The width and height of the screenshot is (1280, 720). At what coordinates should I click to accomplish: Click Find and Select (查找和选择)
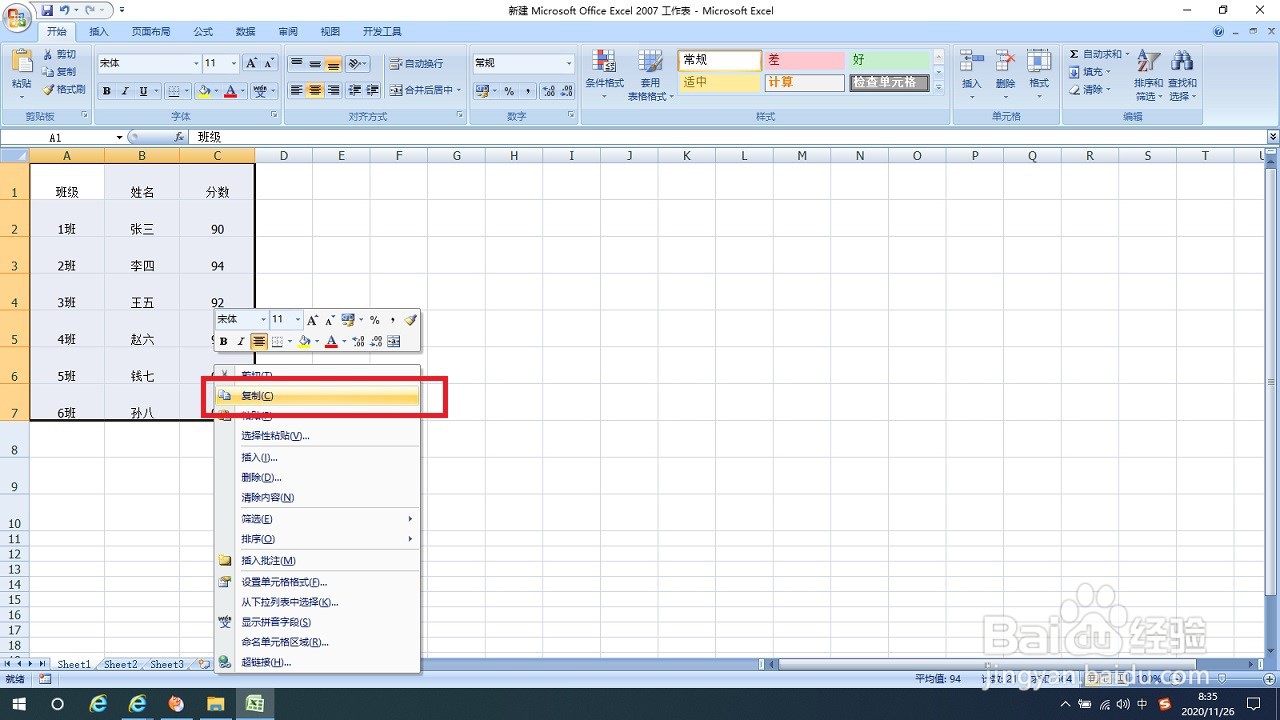pos(1182,75)
